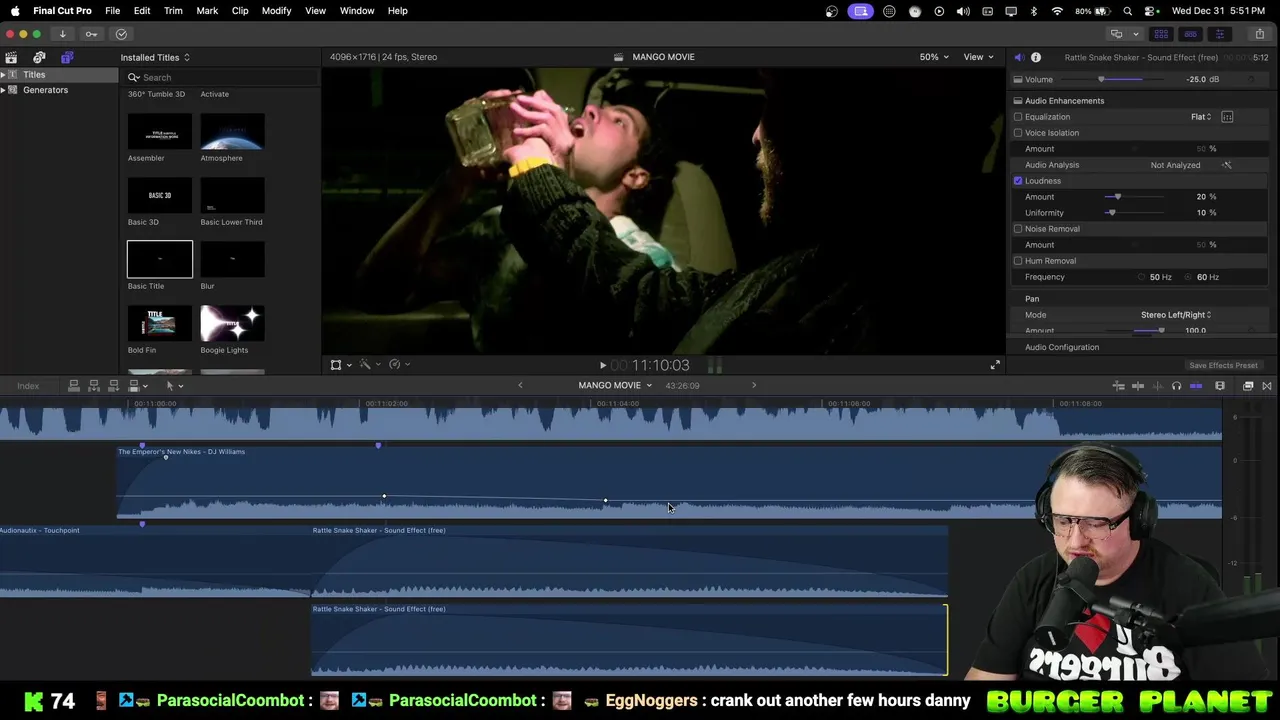Screen dimensions: 1280x720
Task: Enable Hum Removal checkbox
Action: point(1018,261)
